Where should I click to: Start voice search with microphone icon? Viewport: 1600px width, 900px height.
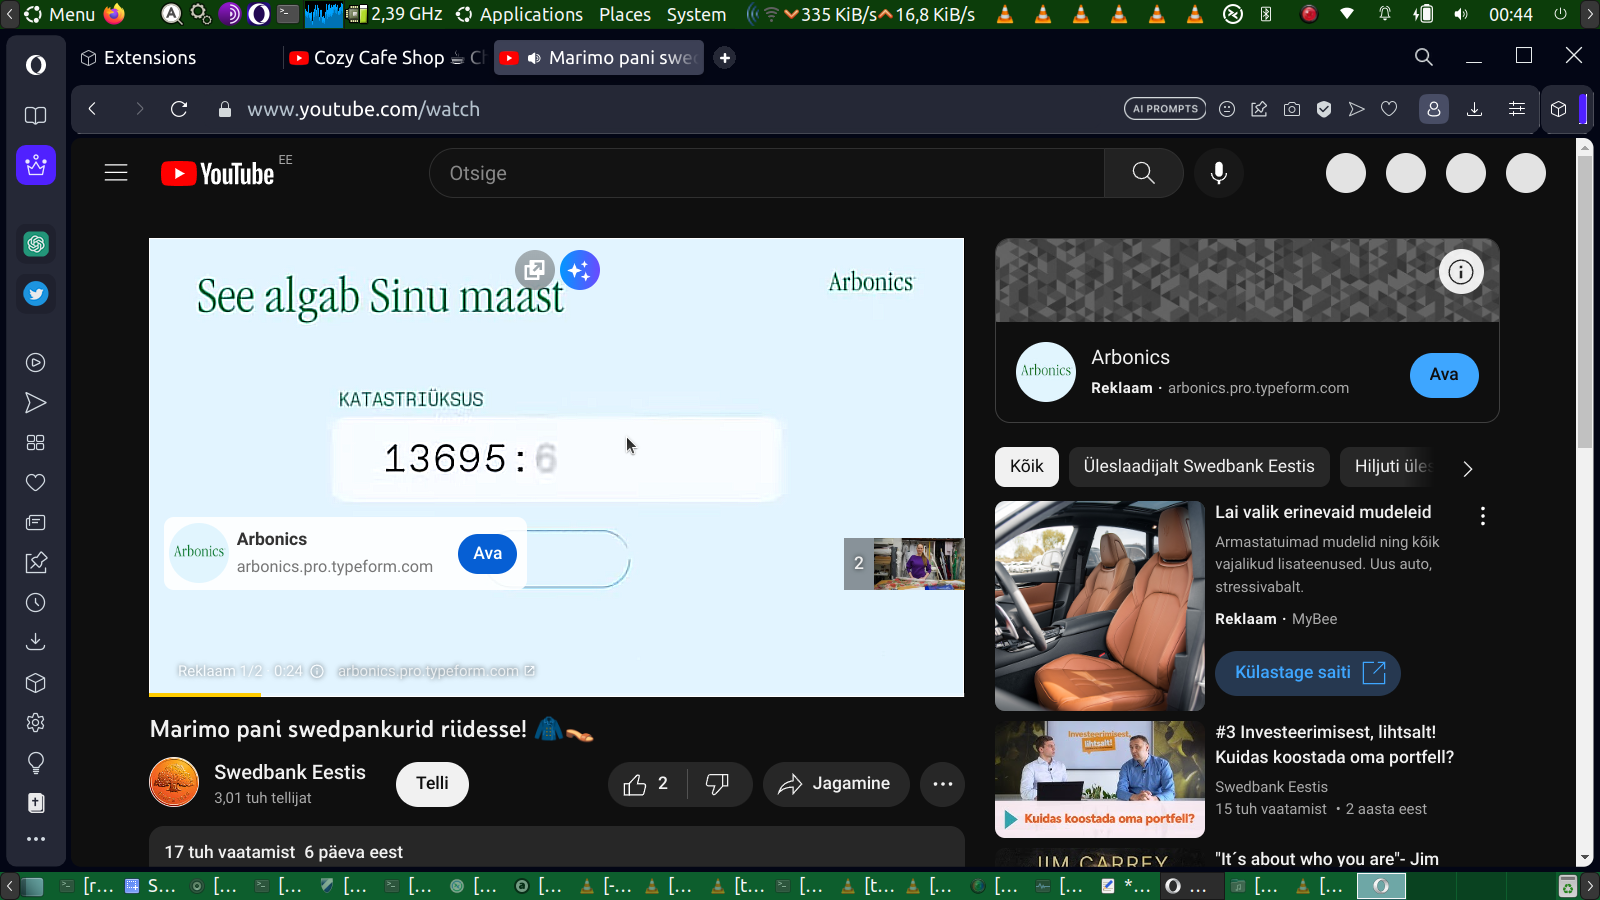1219,173
